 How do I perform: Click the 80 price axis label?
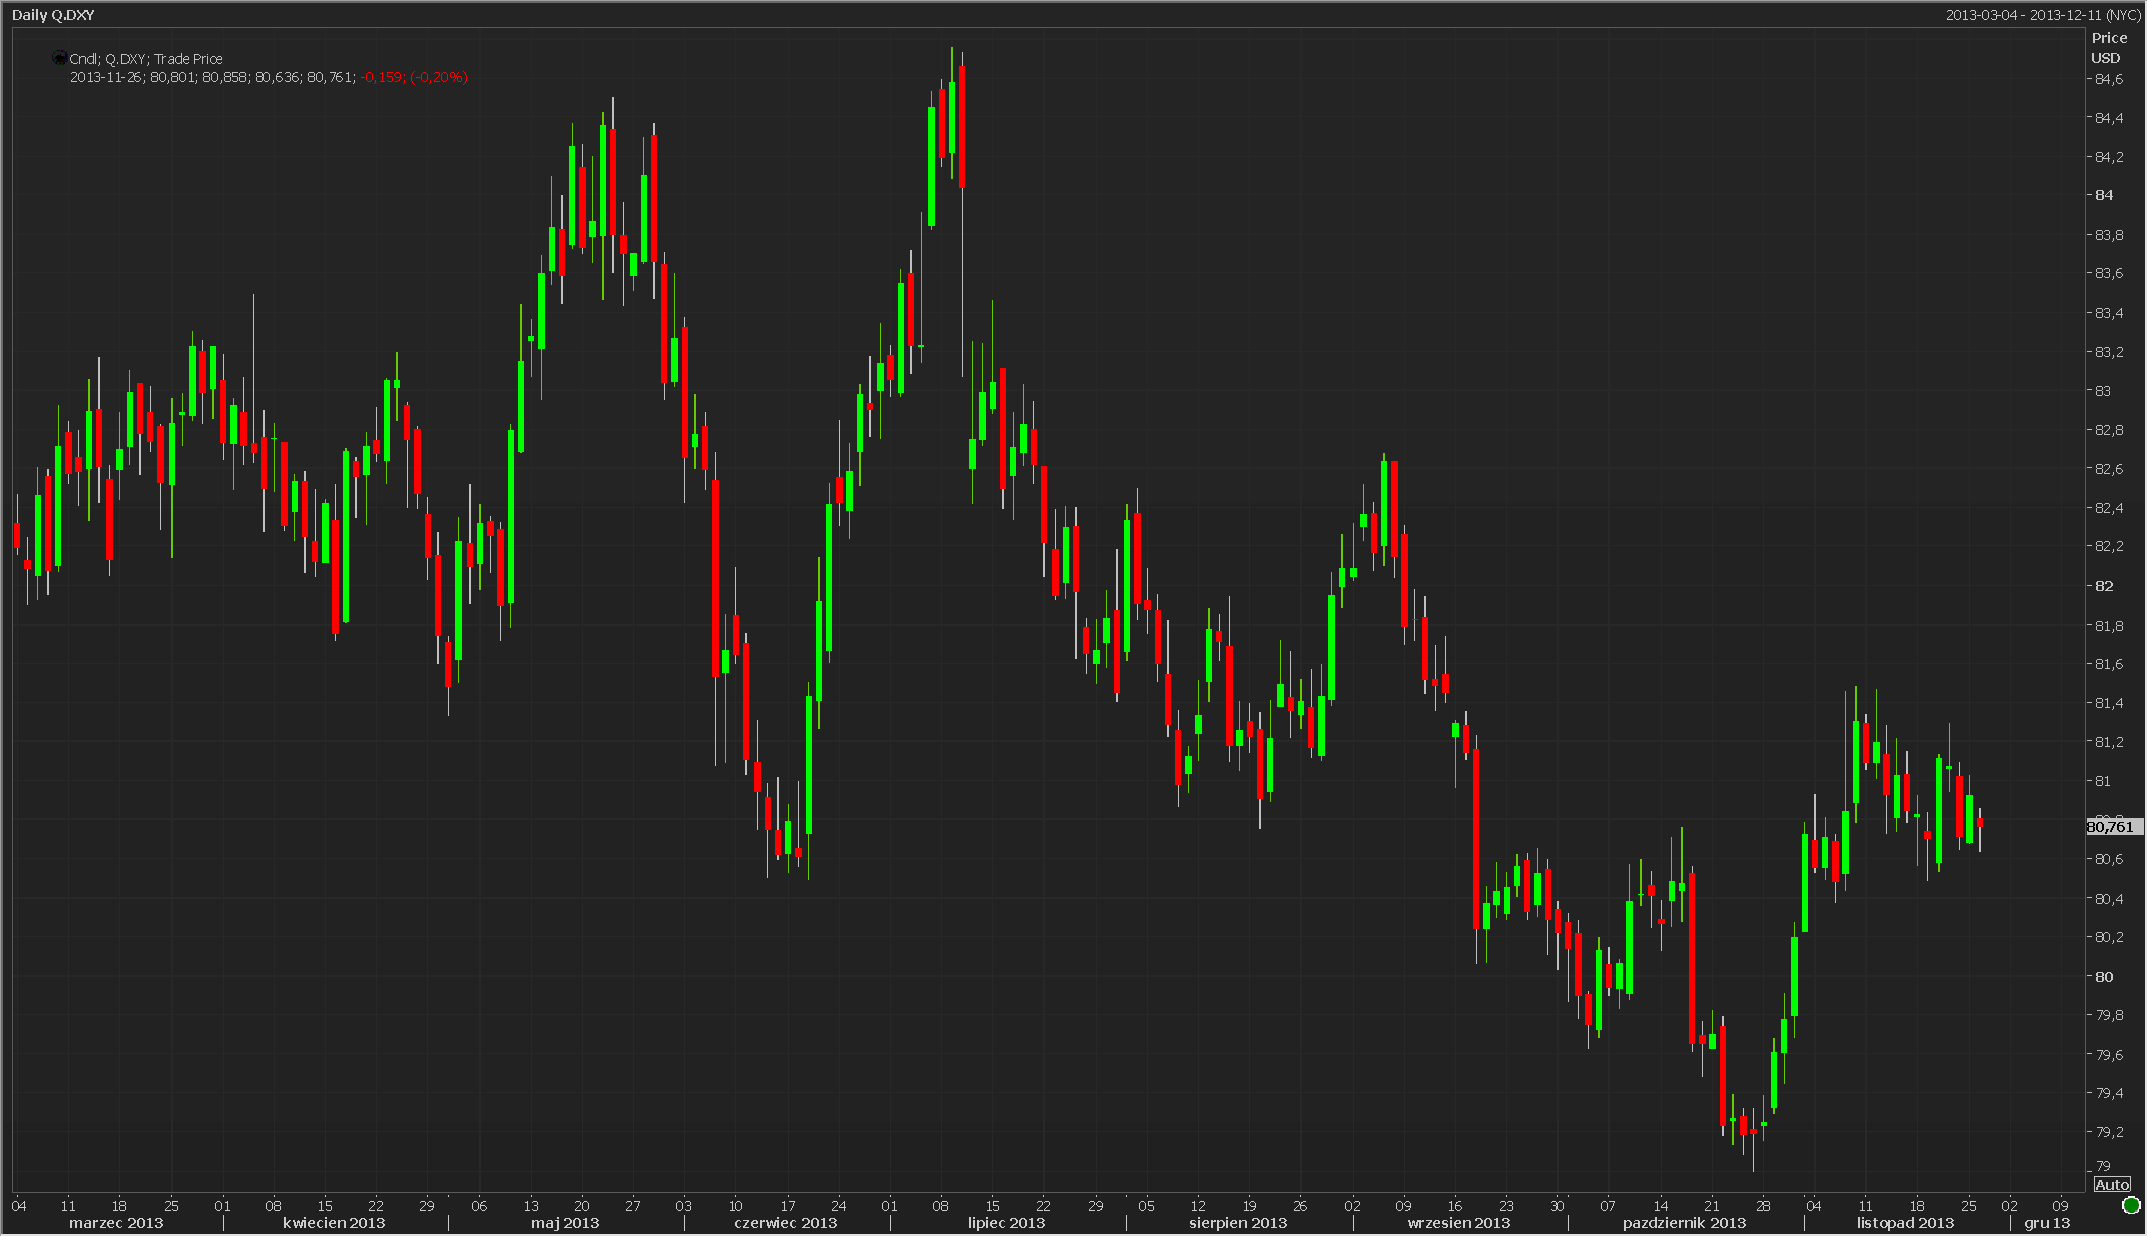coord(2104,977)
